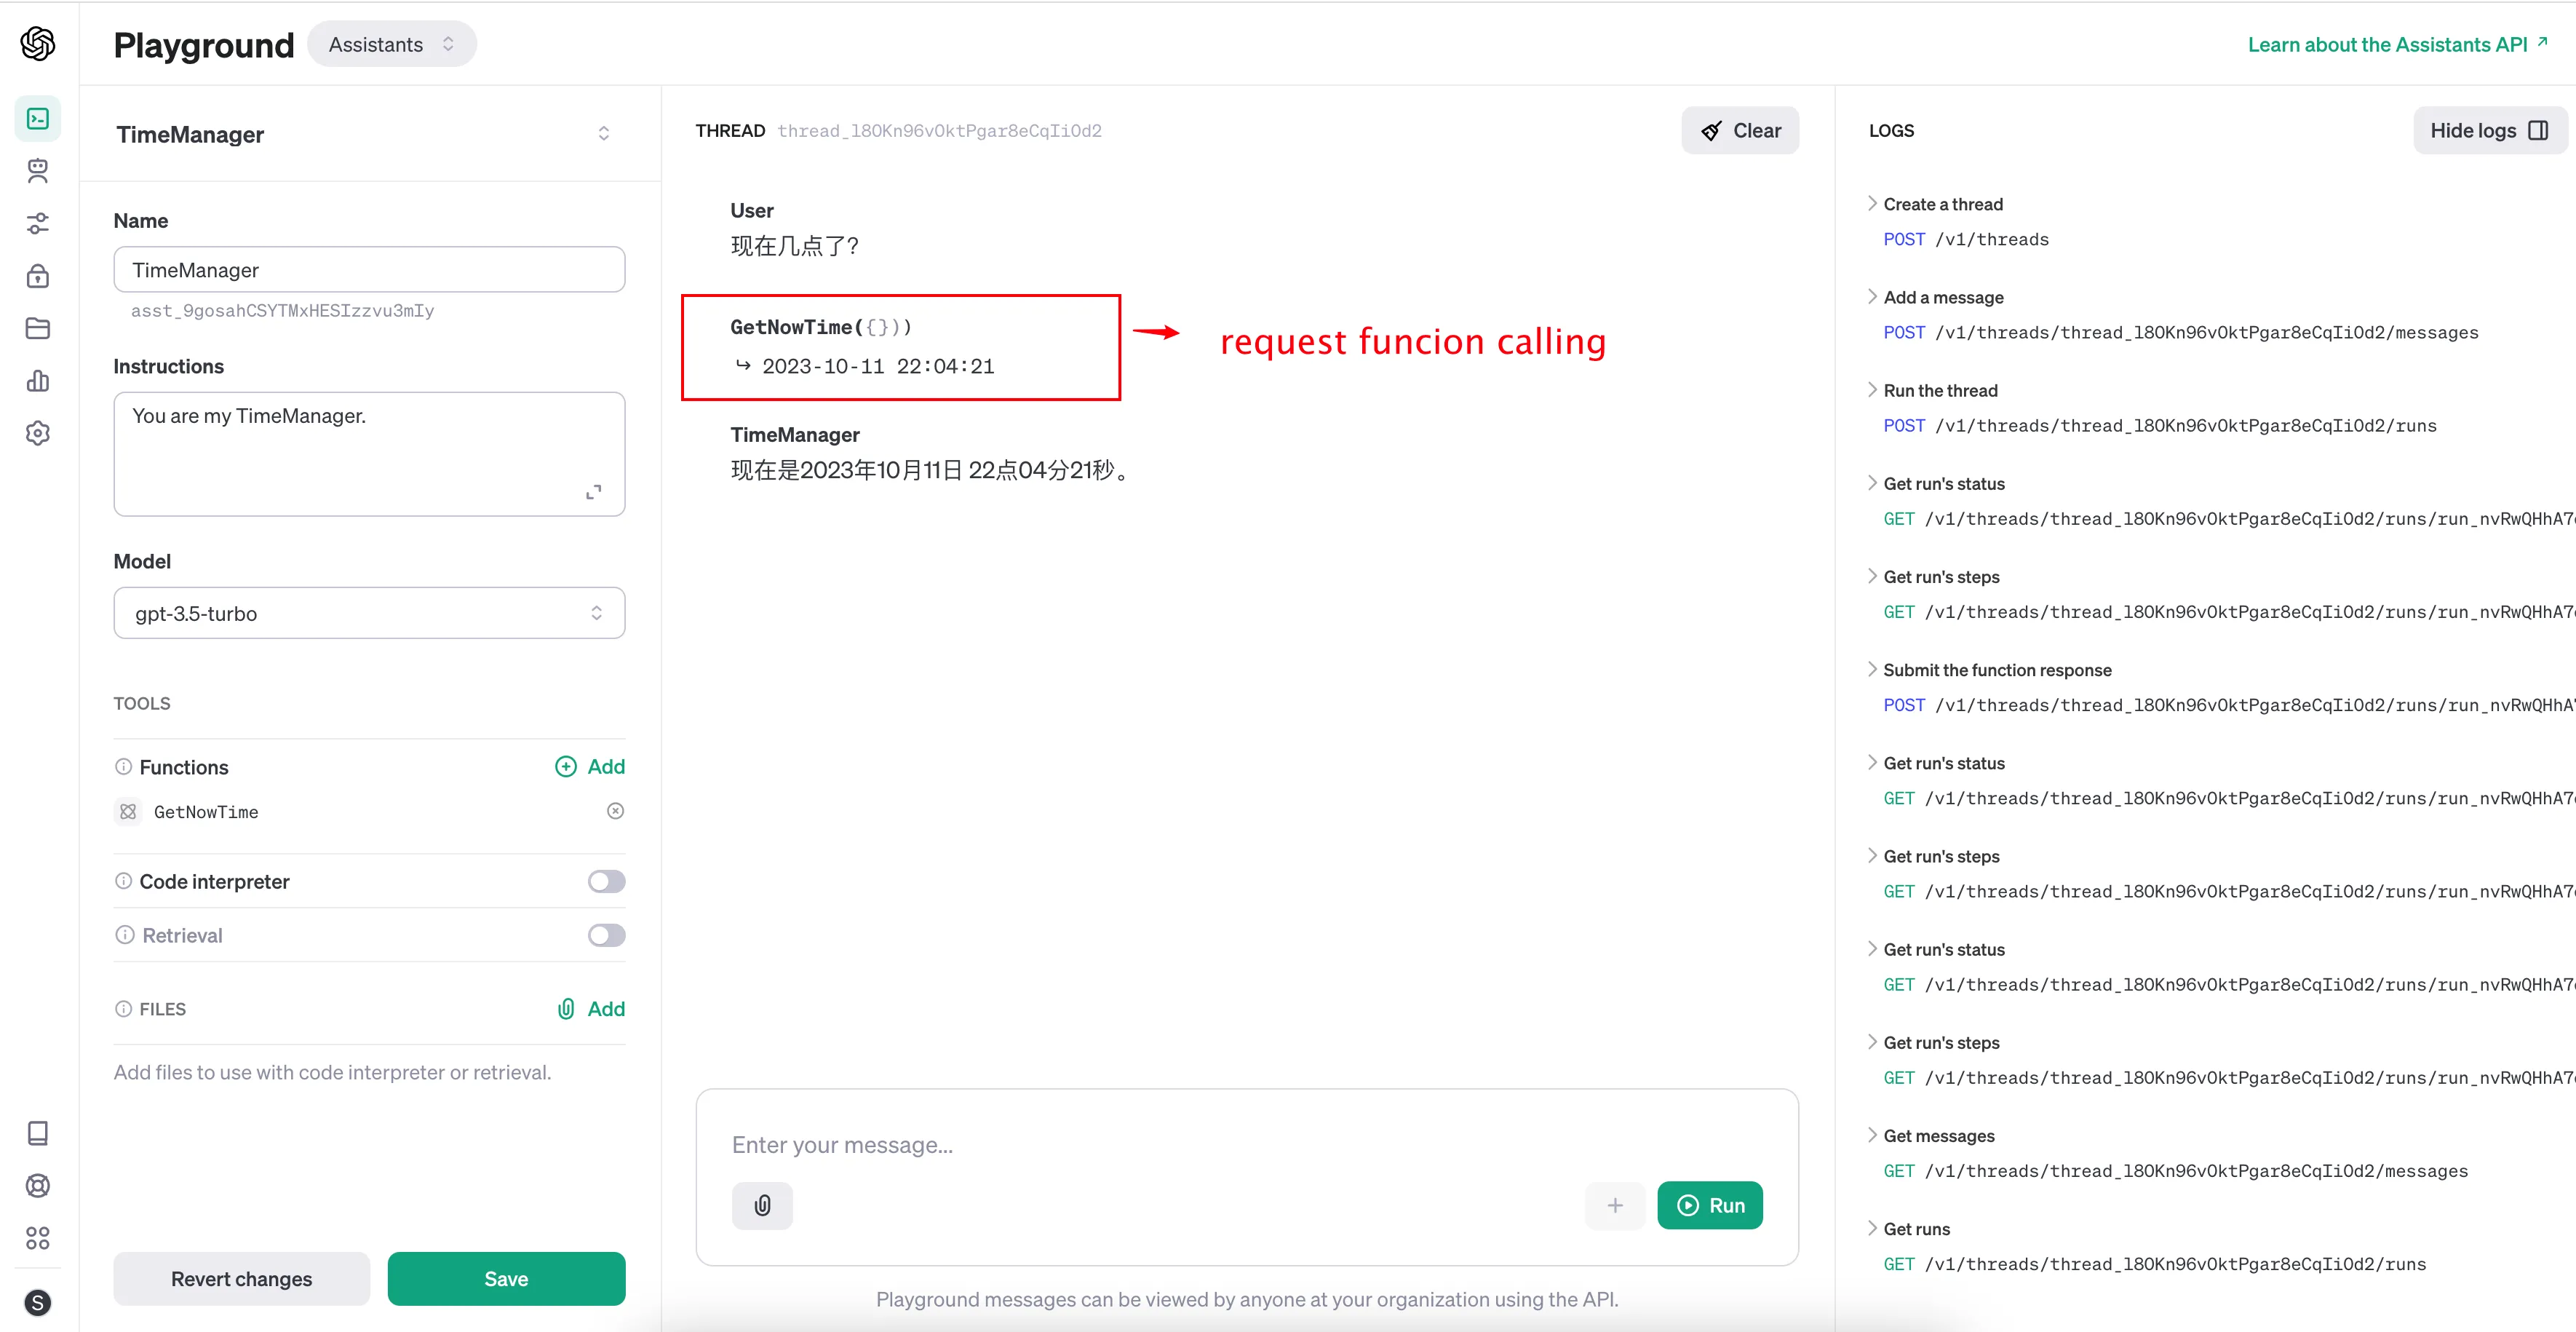Click the paperclip attach file icon
2576x1332 pixels.
[x=762, y=1205]
